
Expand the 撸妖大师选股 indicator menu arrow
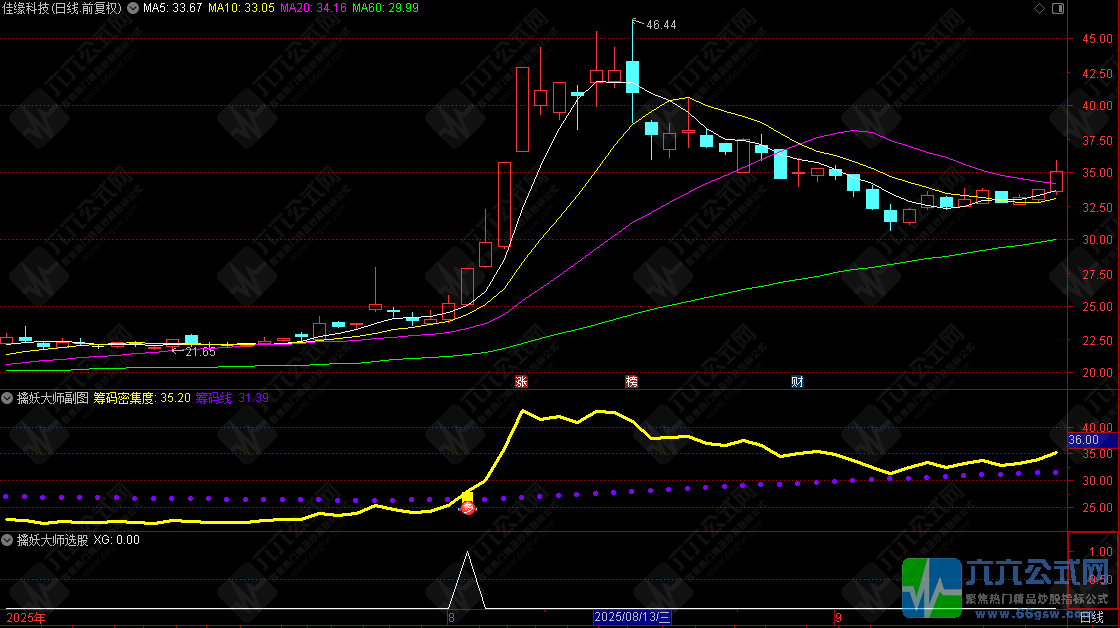[7, 540]
